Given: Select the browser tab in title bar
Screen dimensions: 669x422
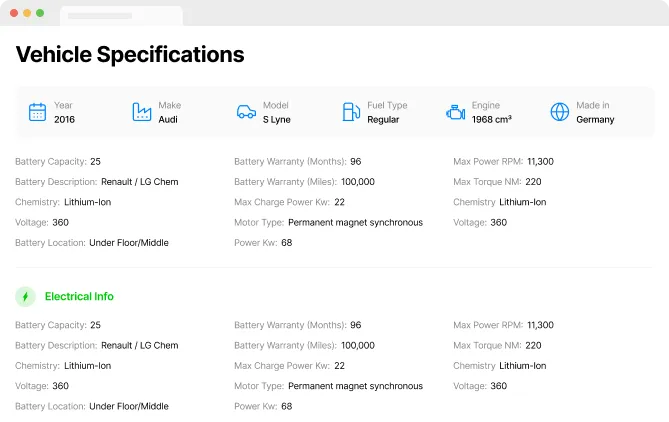Looking at the screenshot, I should pyautogui.click(x=121, y=16).
